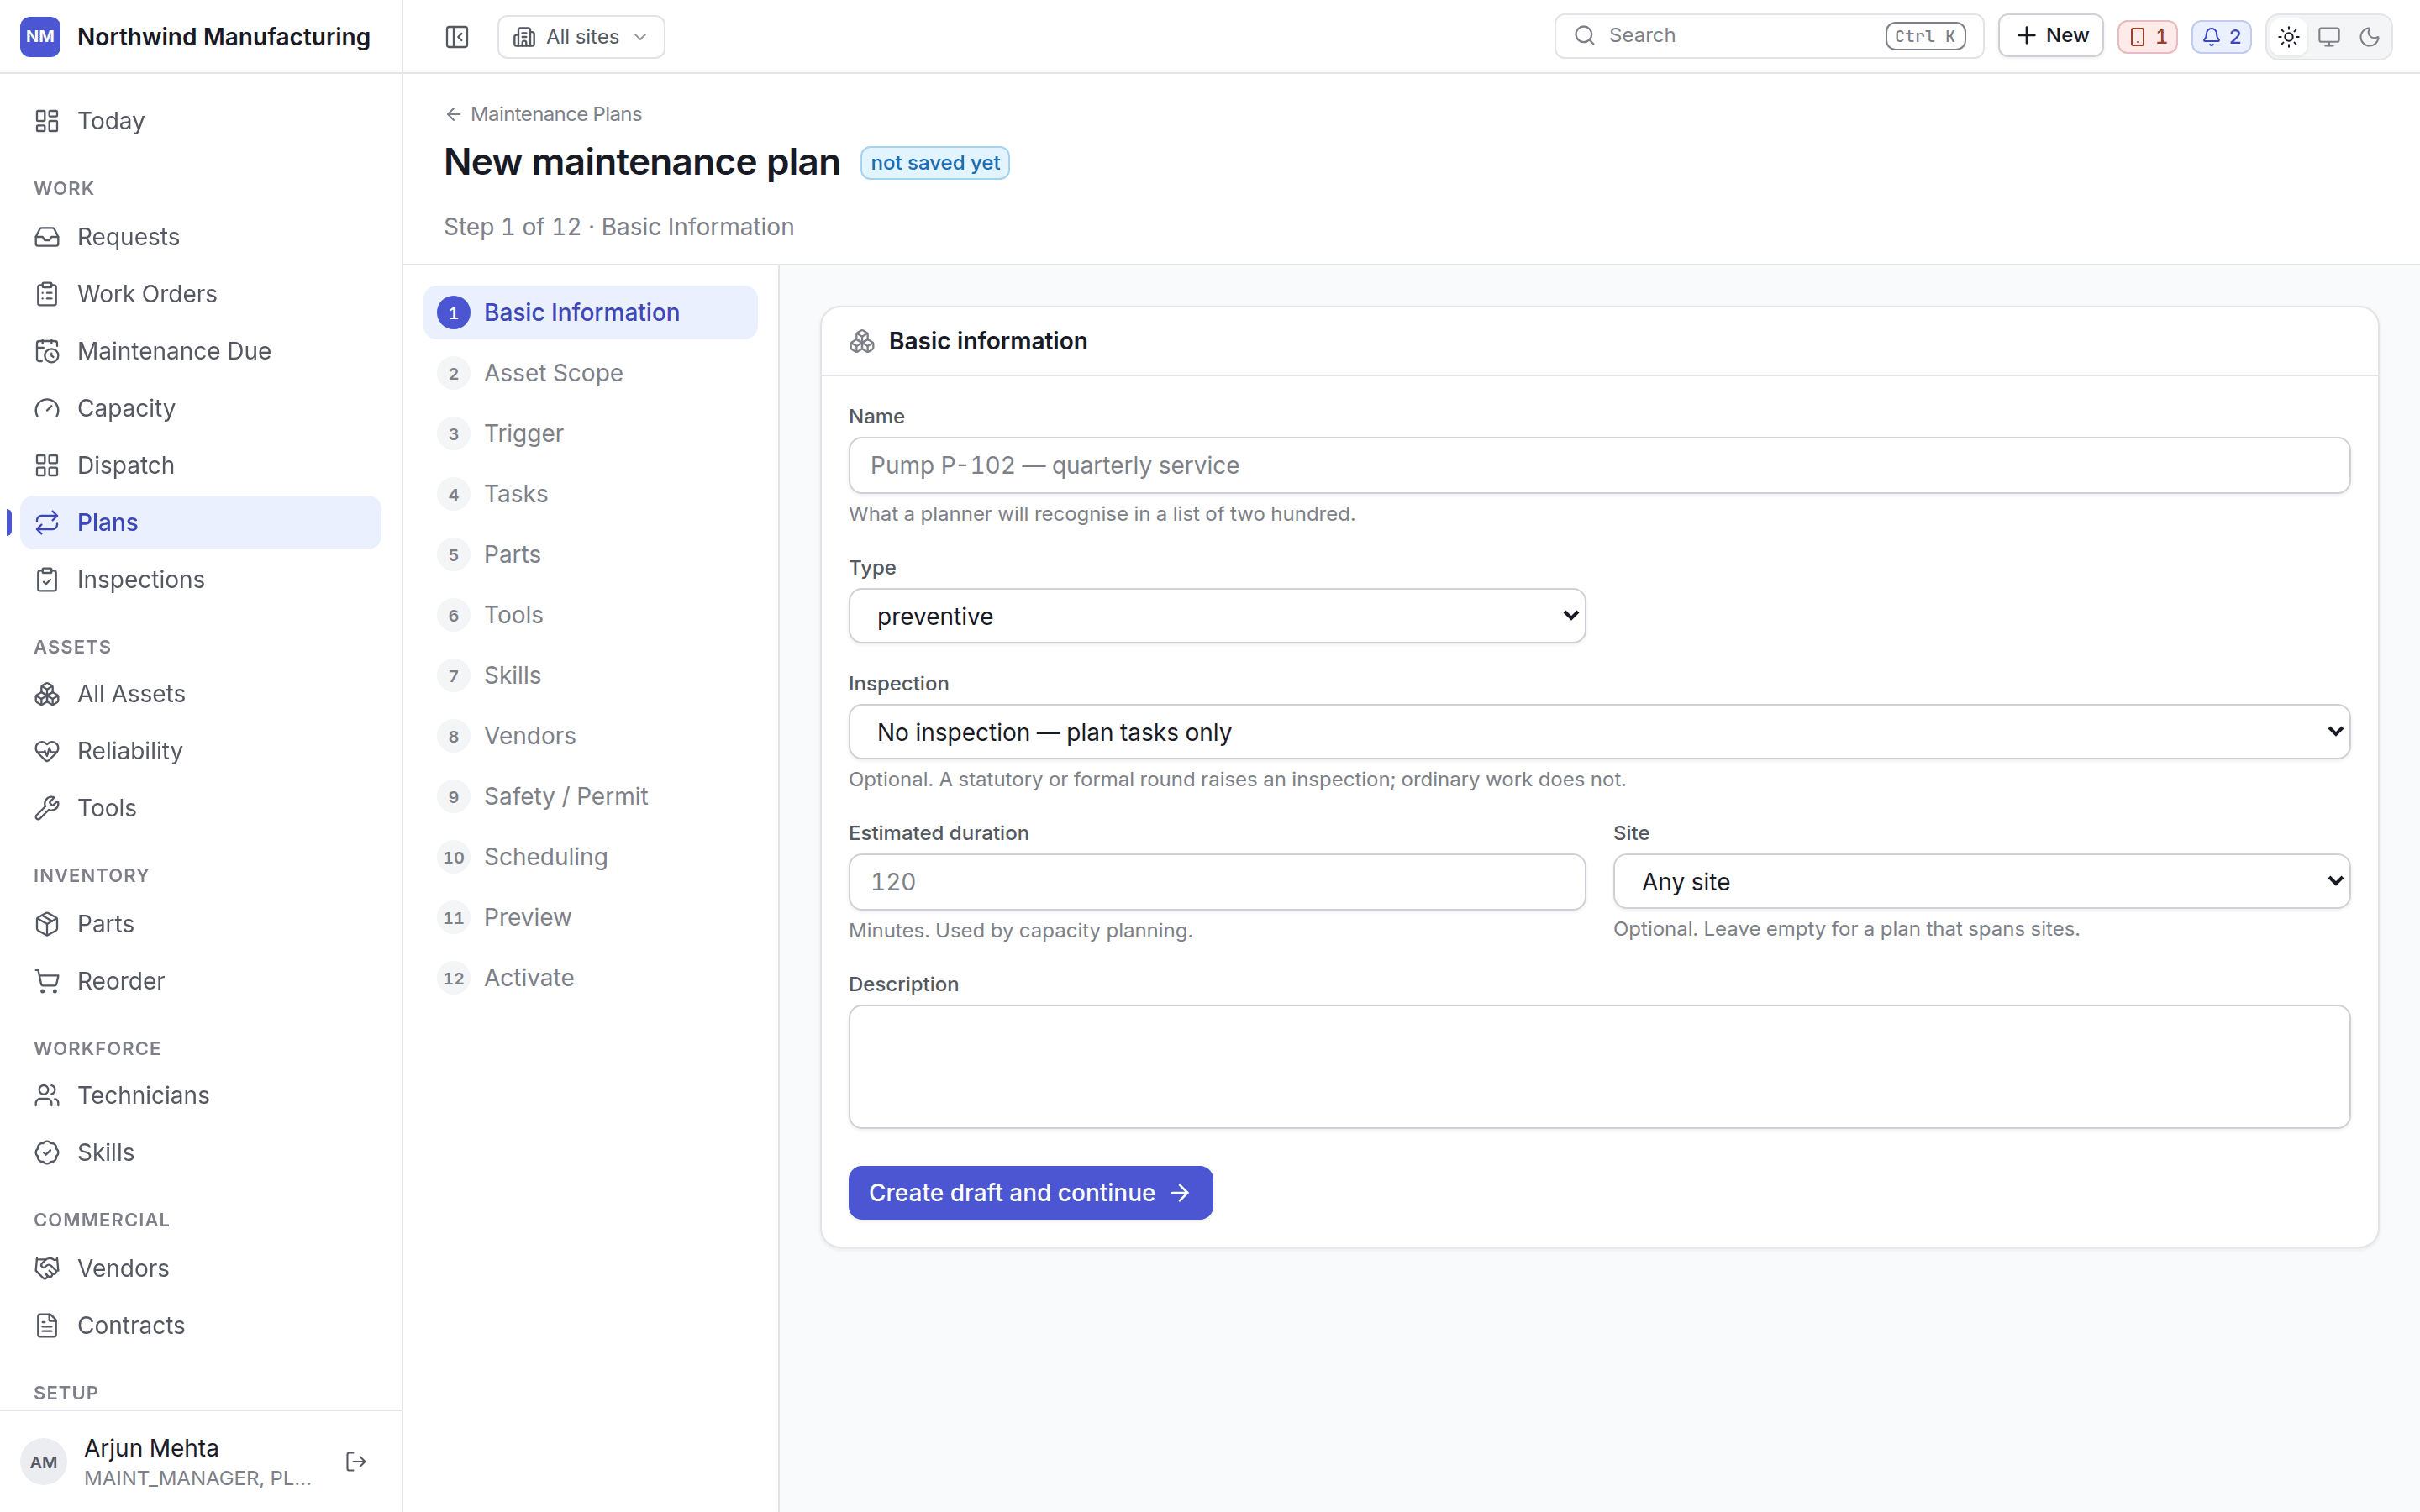Open Reorder in sidebar
The image size is (2420, 1512).
pos(200,981)
